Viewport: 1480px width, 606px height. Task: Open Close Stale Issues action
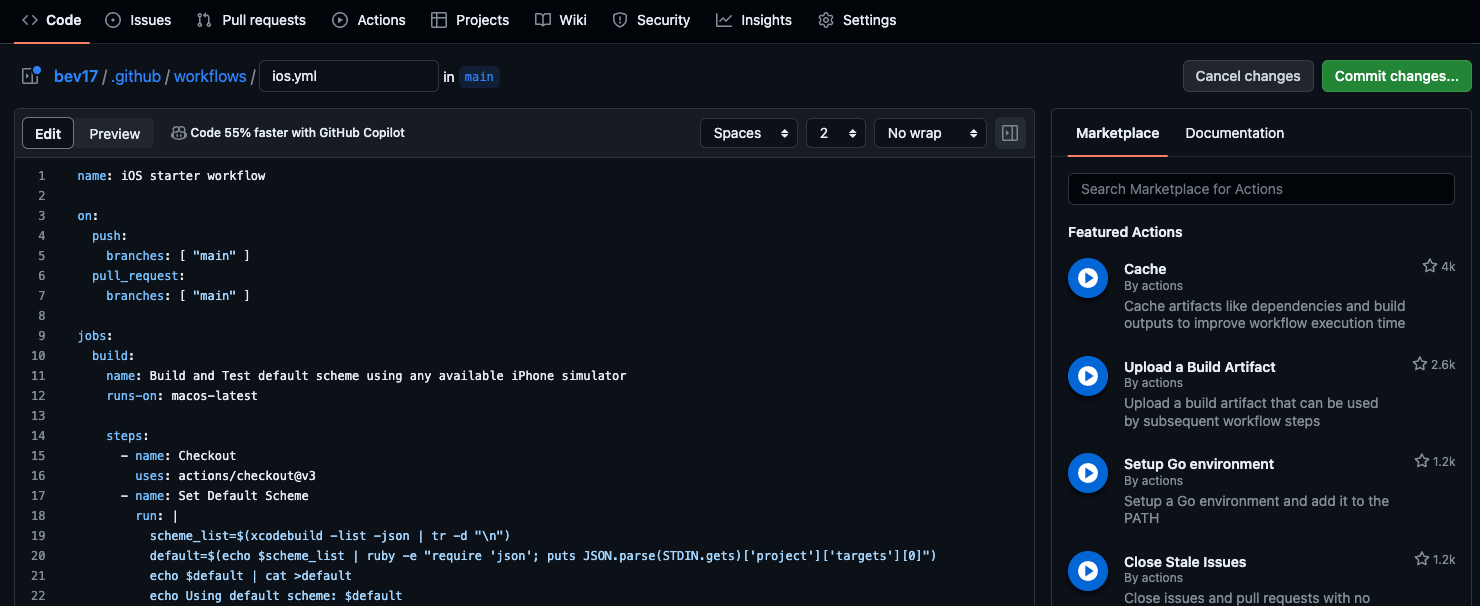coord(1185,562)
